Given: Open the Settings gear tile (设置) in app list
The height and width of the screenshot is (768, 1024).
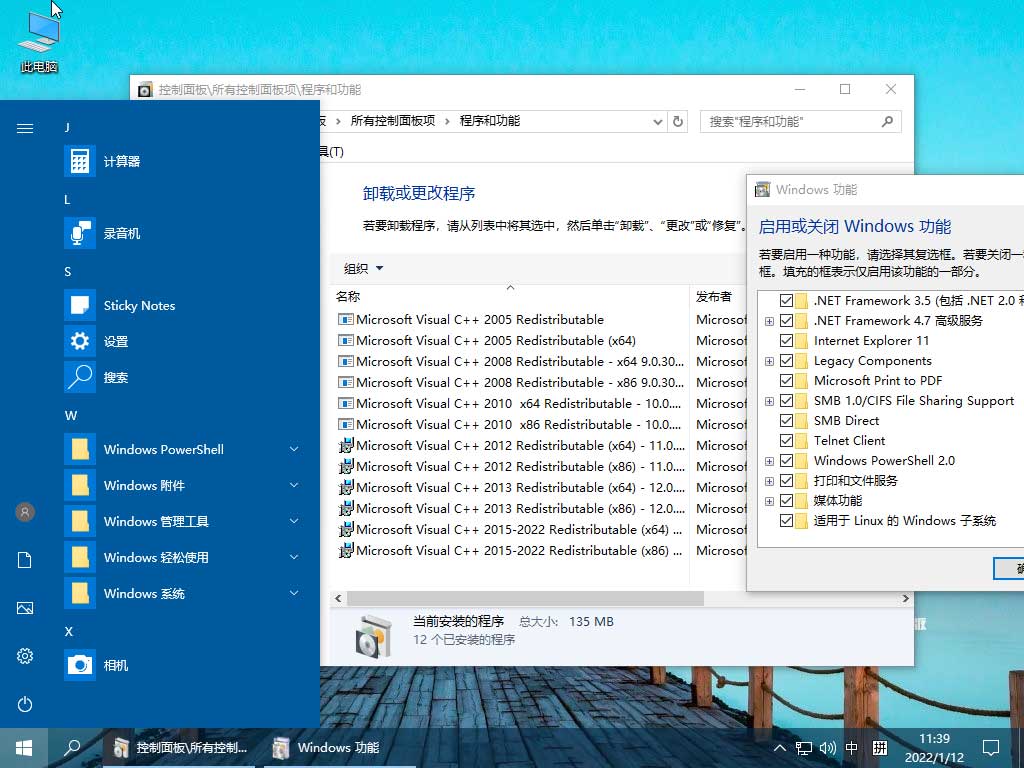Looking at the screenshot, I should click(80, 341).
